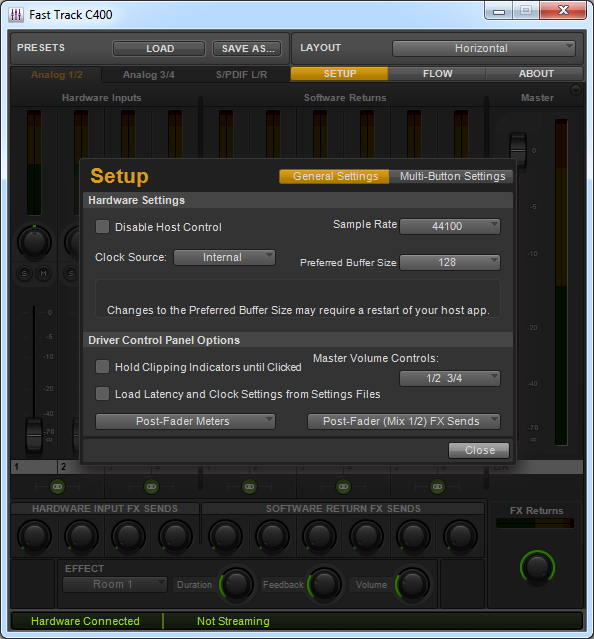594x639 pixels.
Task: Toggle stereo link for software returns 5 and 6
Action: pos(437,487)
